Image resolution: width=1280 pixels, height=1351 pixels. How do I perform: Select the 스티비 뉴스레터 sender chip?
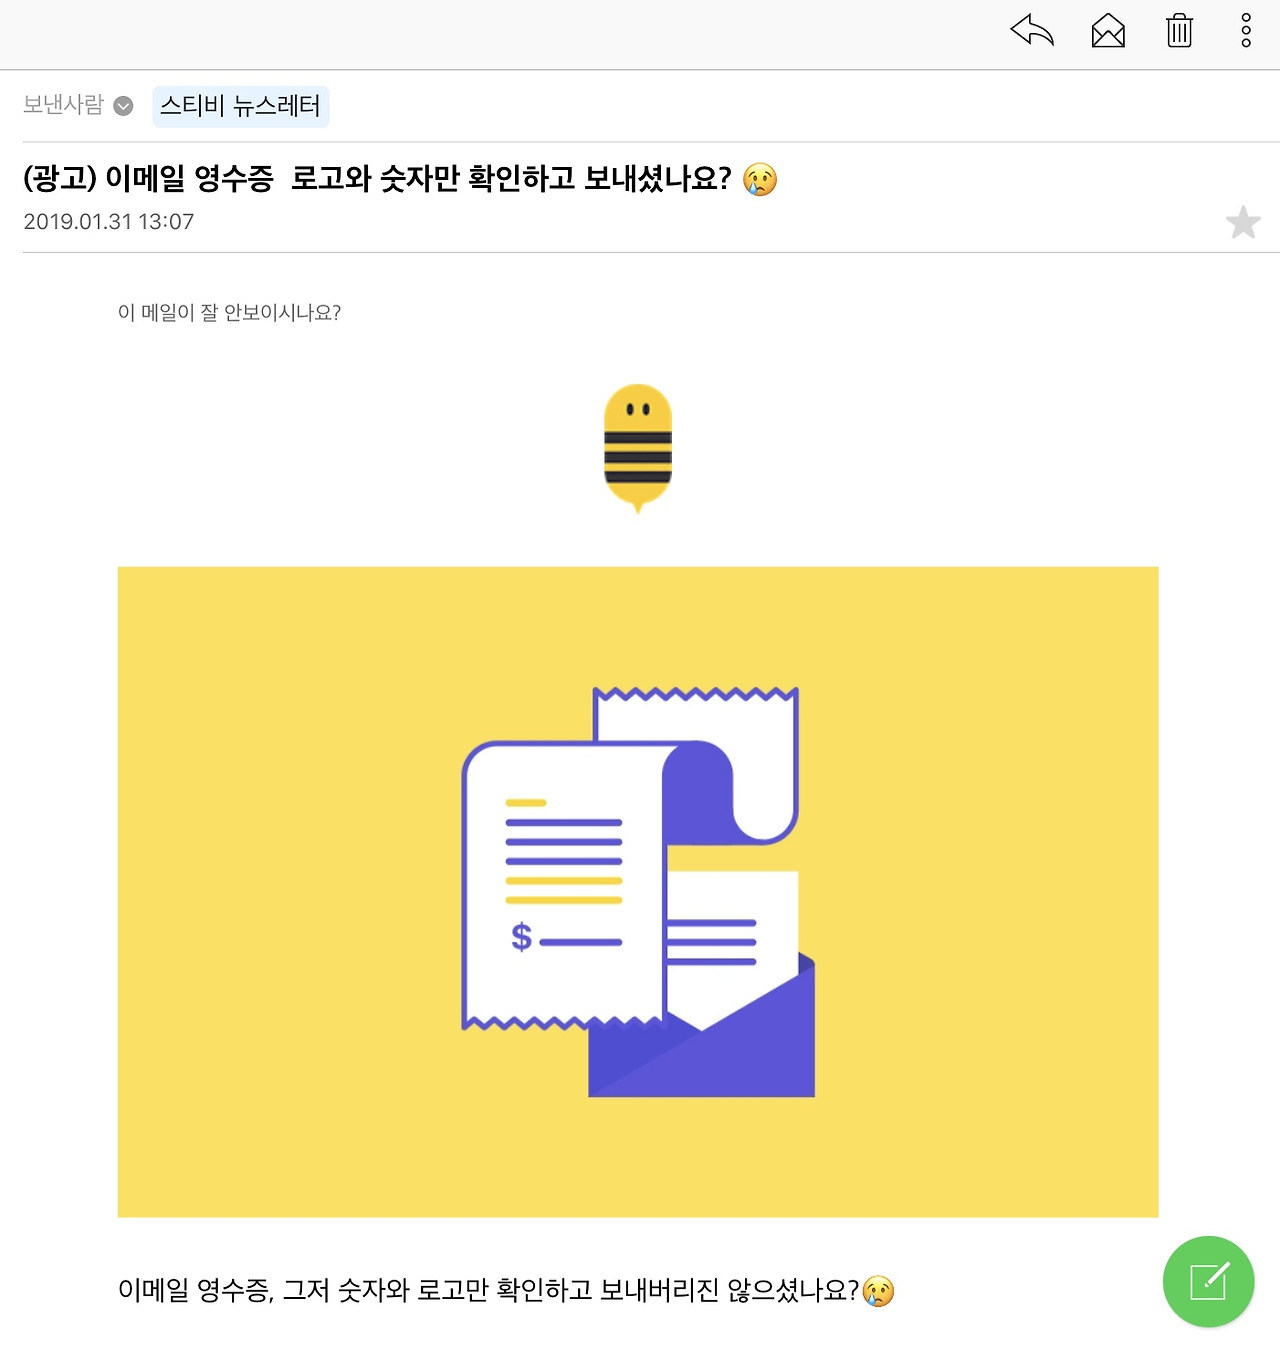[240, 106]
